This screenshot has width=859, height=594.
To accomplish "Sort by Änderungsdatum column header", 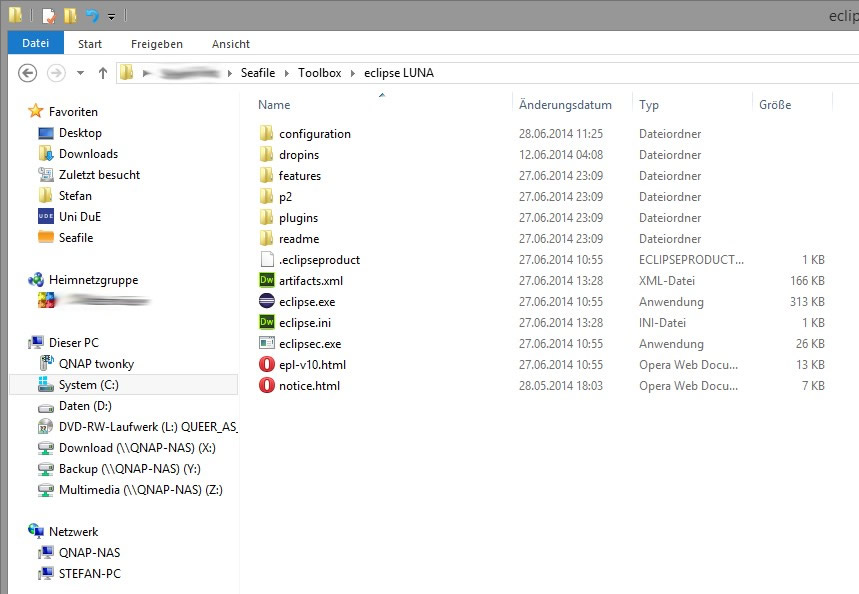I will [565, 105].
